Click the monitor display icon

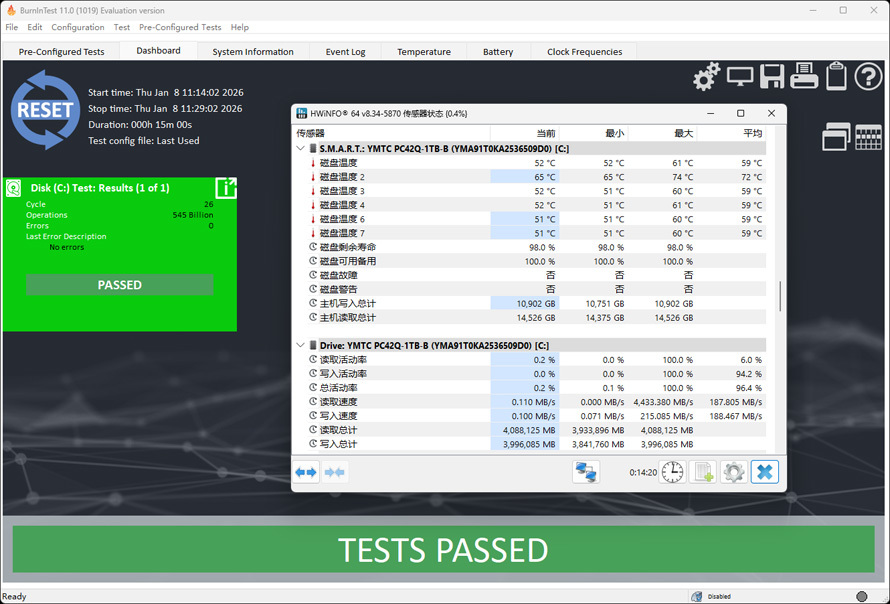tap(740, 77)
